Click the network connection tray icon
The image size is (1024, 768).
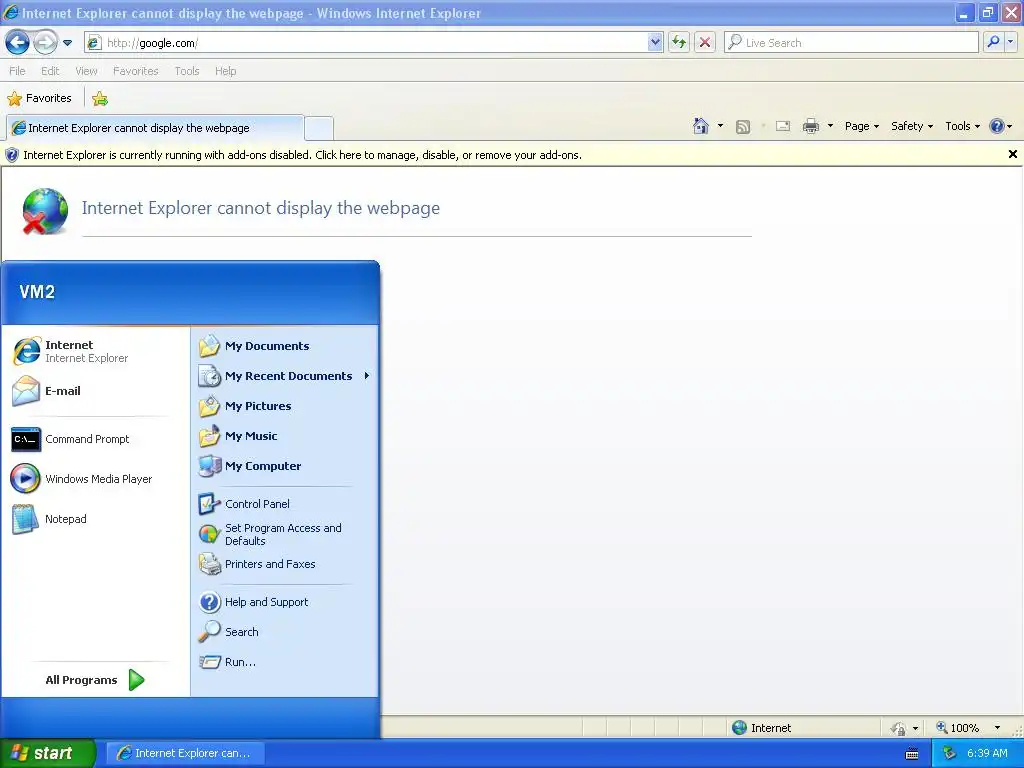950,753
